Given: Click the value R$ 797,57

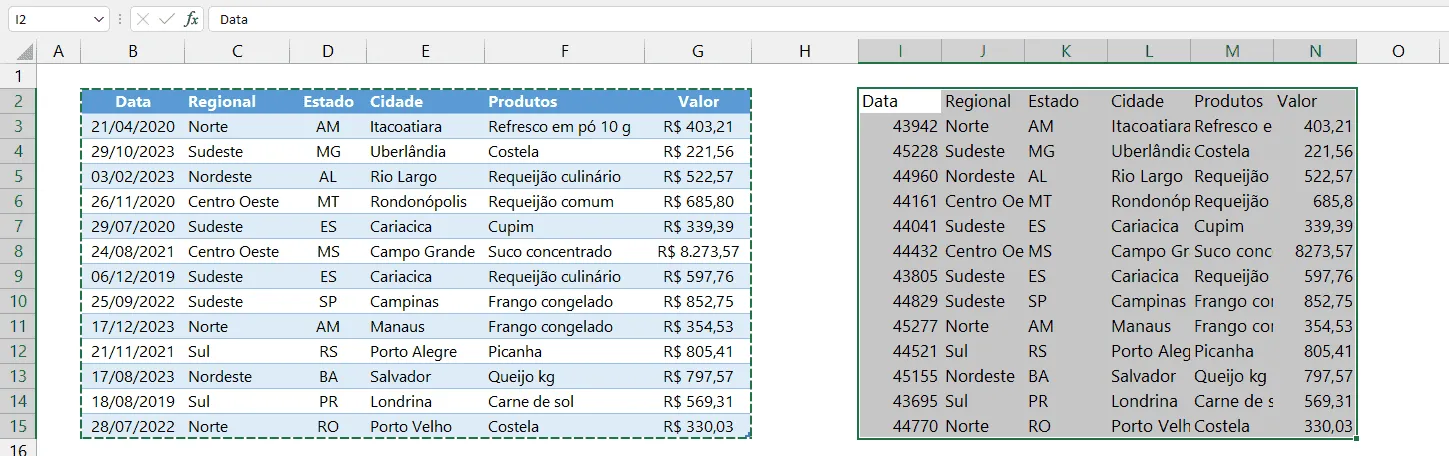Looking at the screenshot, I should tap(698, 376).
